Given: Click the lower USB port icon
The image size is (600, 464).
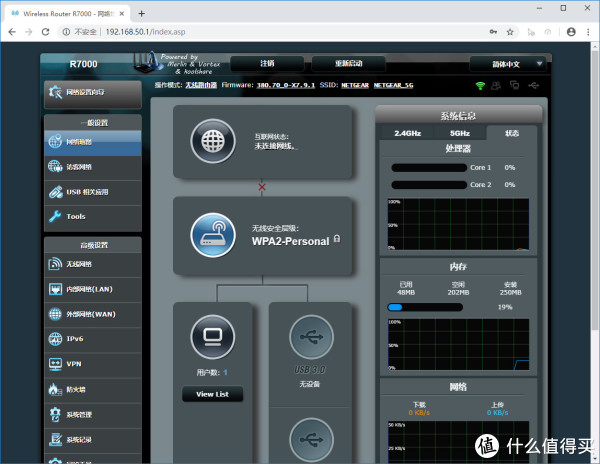Looking at the screenshot, I should [311, 440].
